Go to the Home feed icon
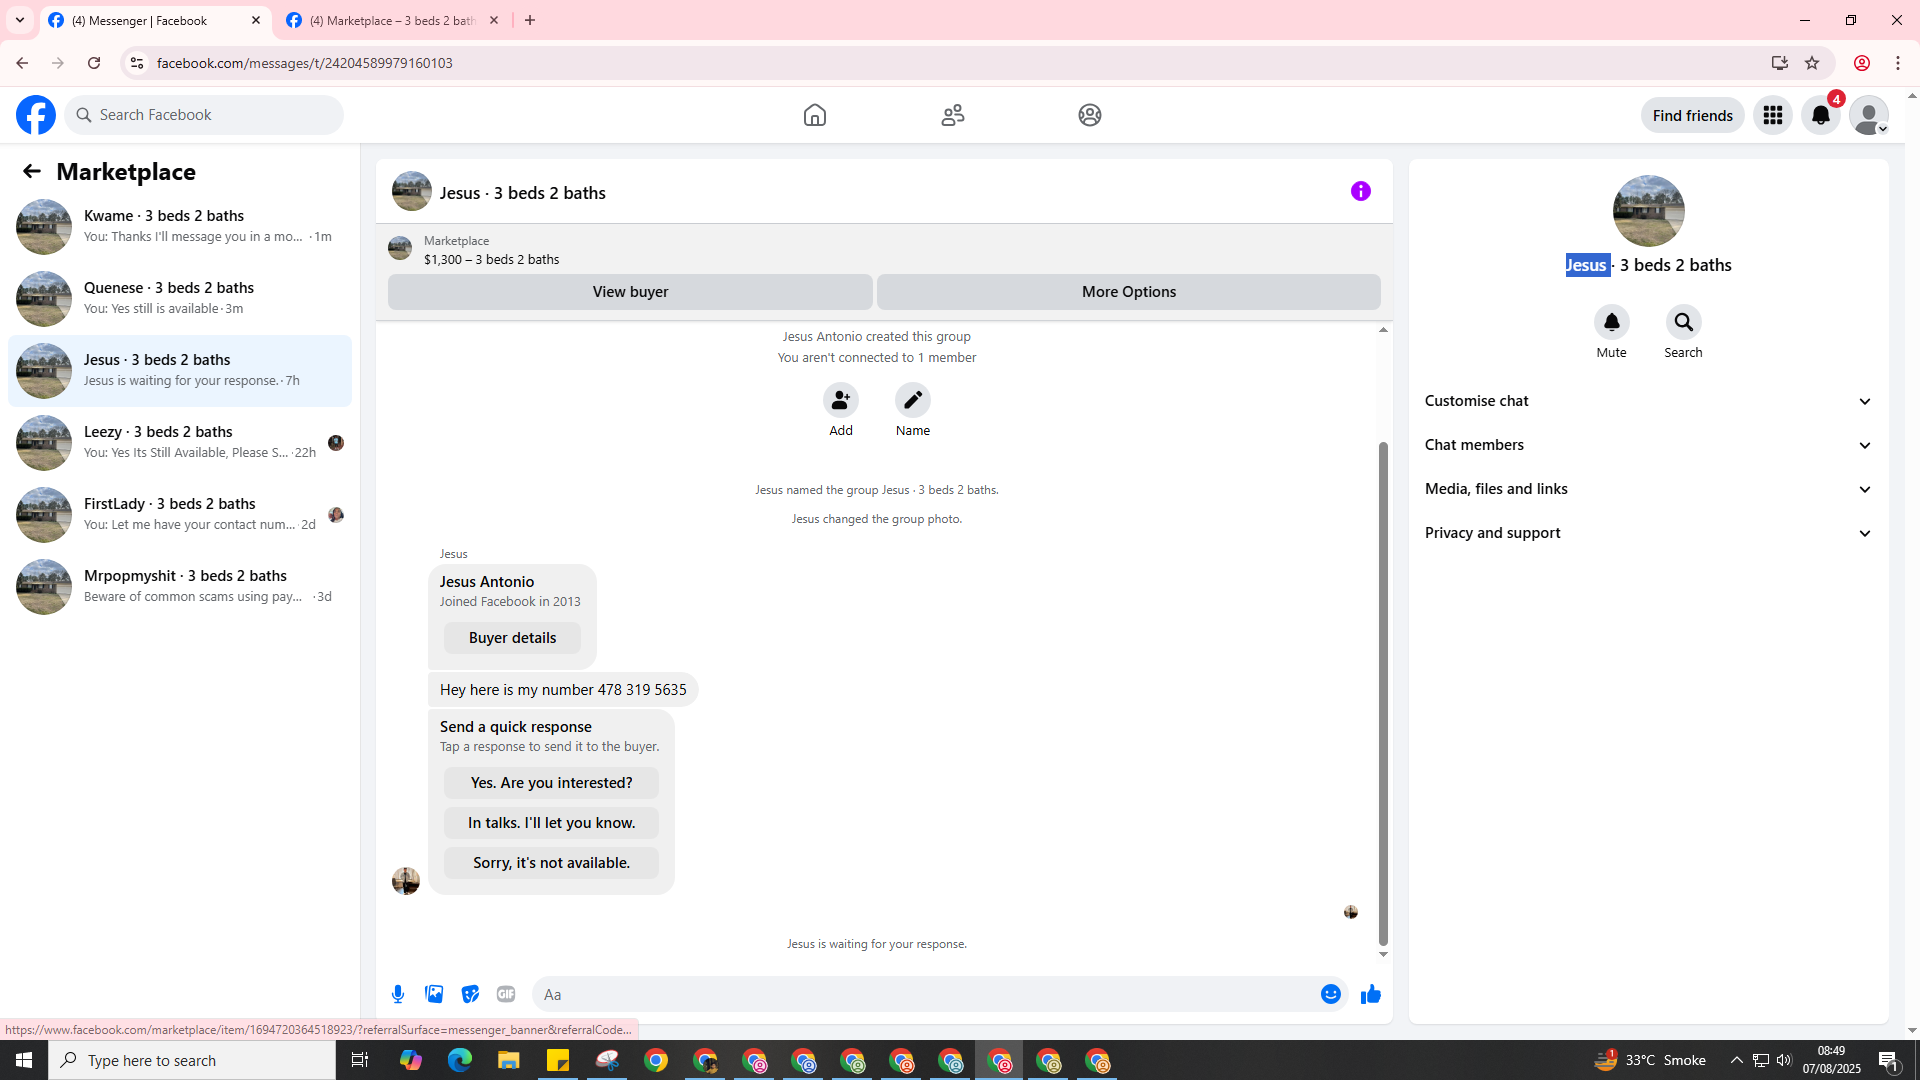 (815, 115)
